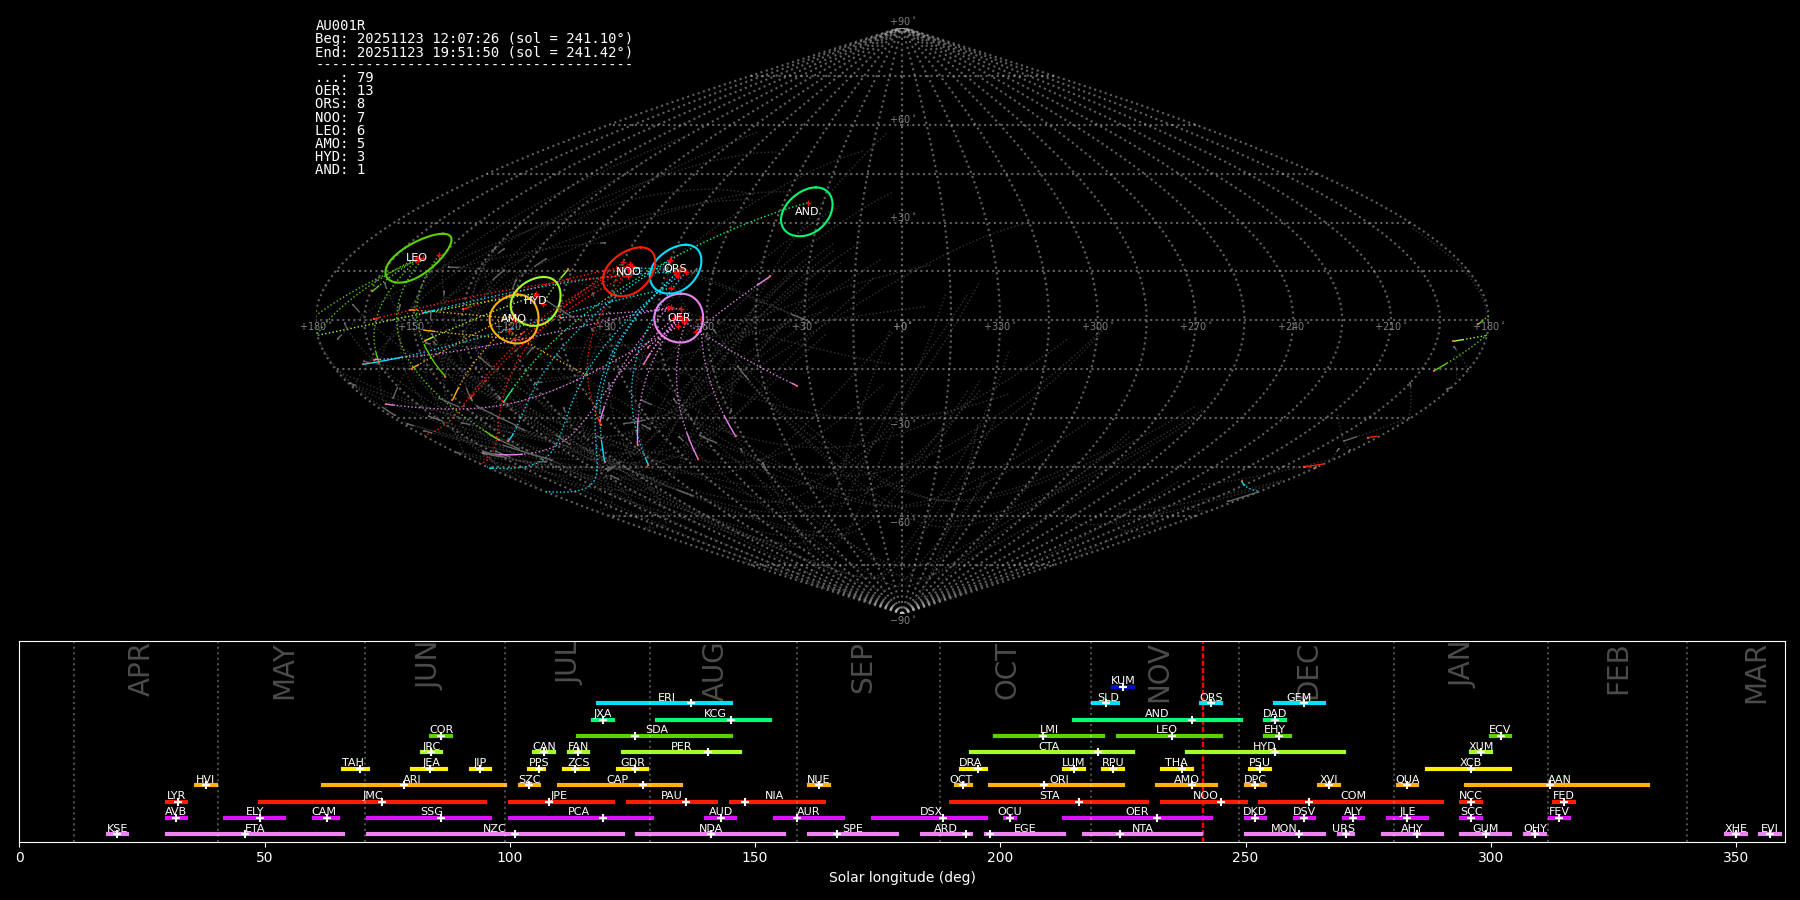1800x900 pixels.
Task: Click the blue KUM shower bar
Action: [x=1123, y=687]
